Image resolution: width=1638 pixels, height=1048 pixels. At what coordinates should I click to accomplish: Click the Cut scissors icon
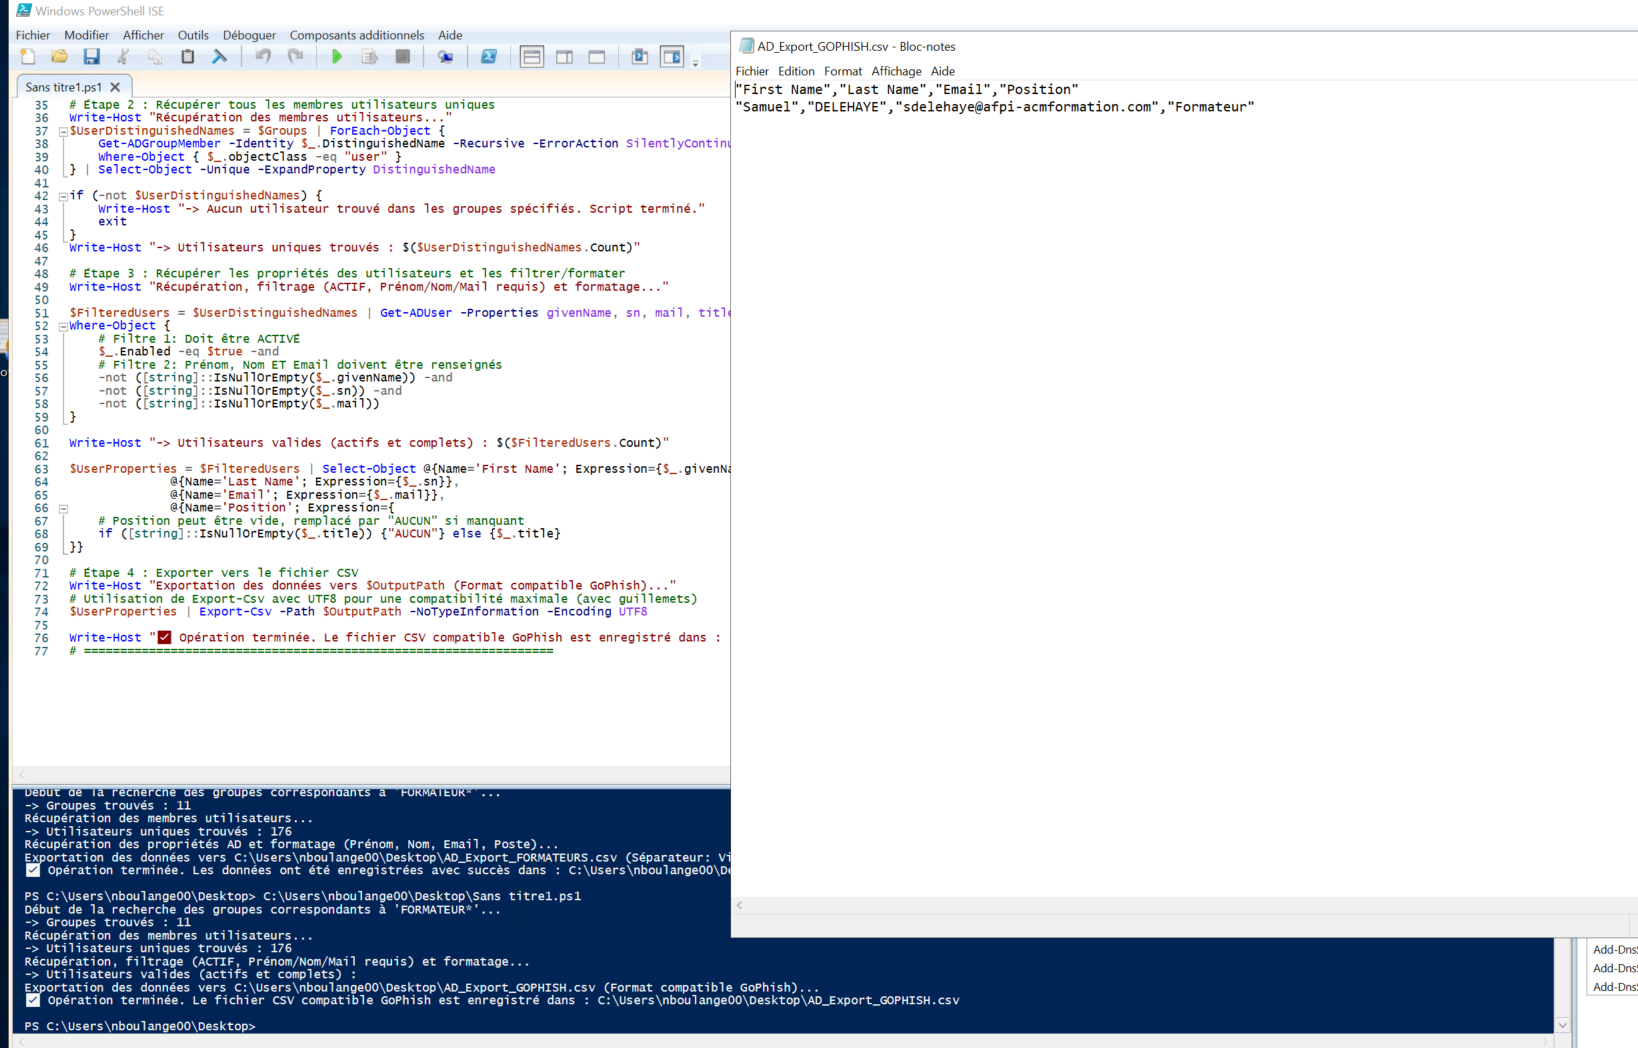click(123, 57)
